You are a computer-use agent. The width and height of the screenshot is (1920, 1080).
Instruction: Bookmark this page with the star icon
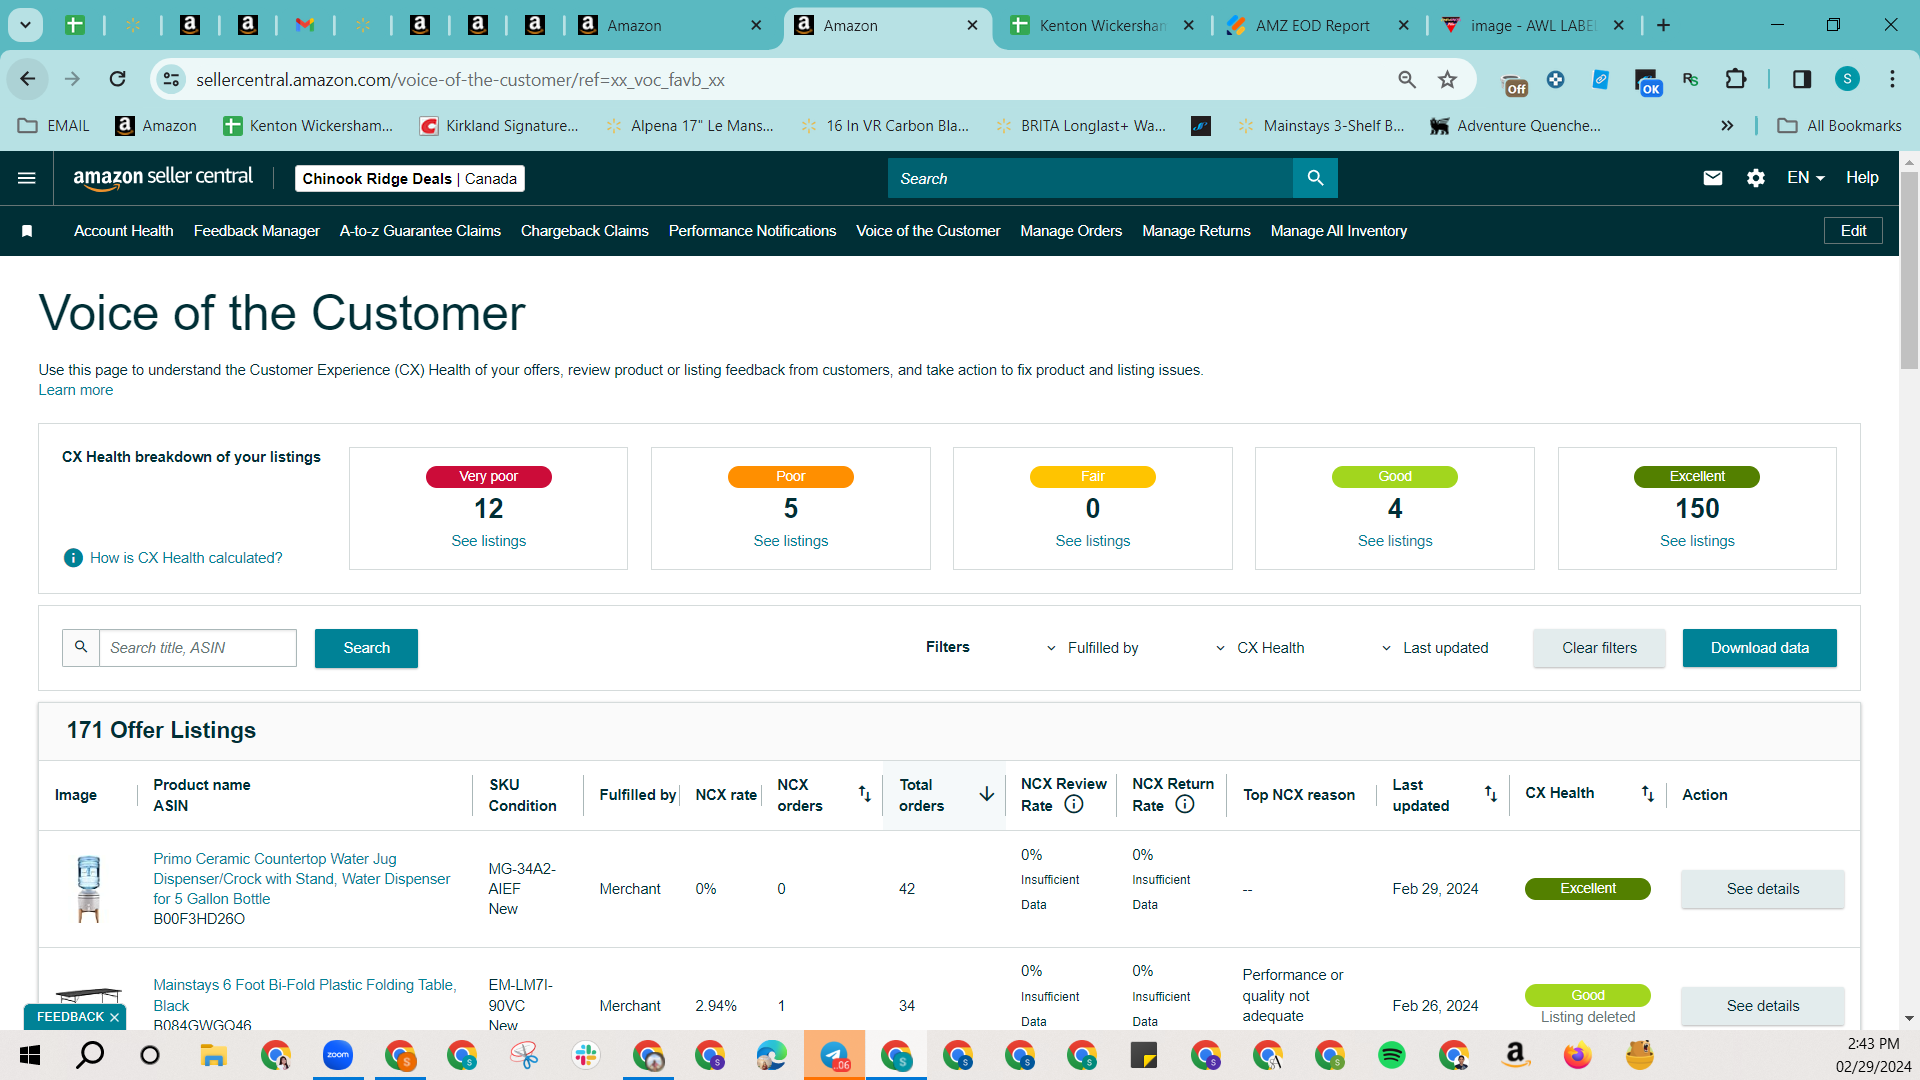[x=1447, y=79]
